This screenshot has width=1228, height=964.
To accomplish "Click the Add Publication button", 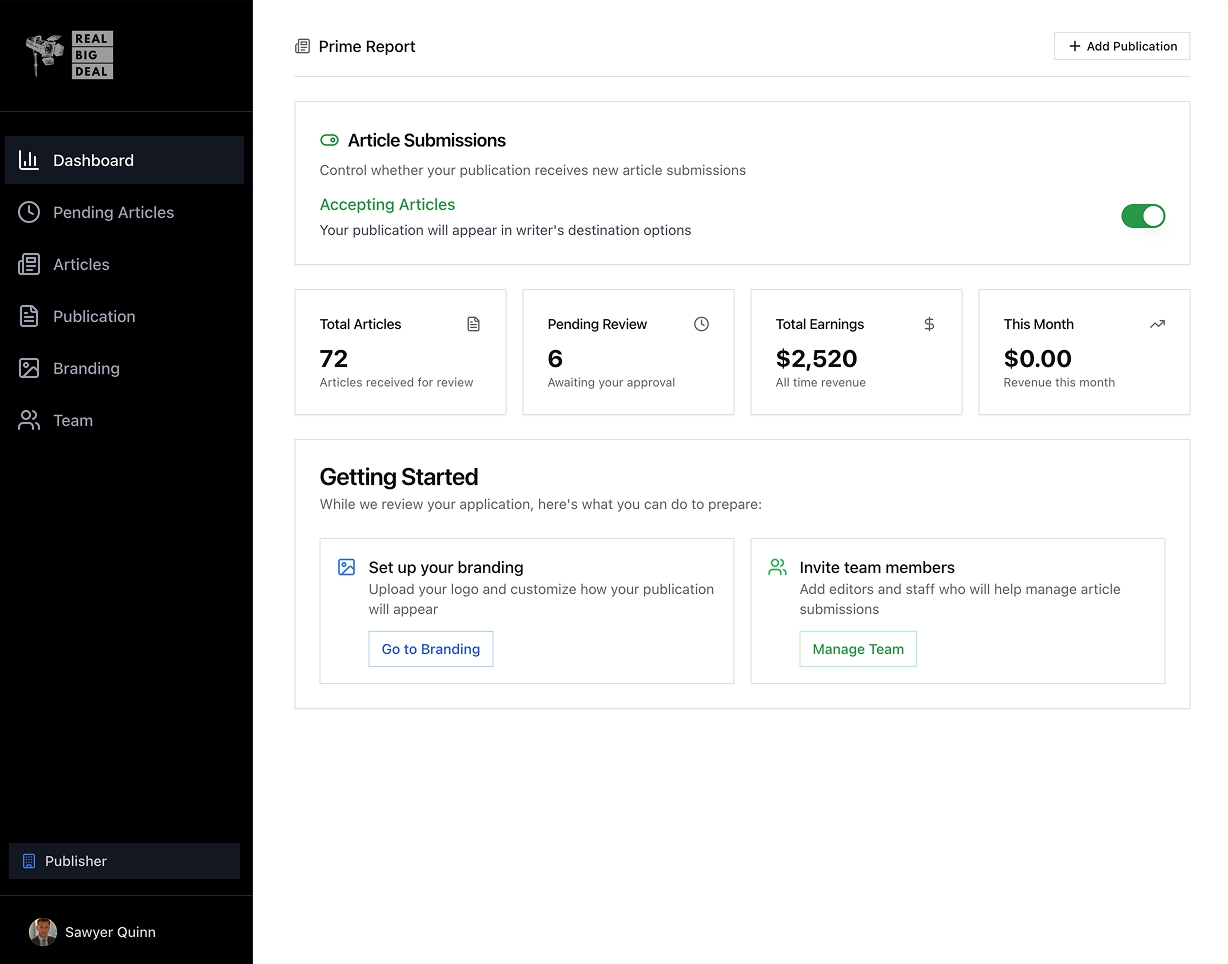I will 1122,46.
